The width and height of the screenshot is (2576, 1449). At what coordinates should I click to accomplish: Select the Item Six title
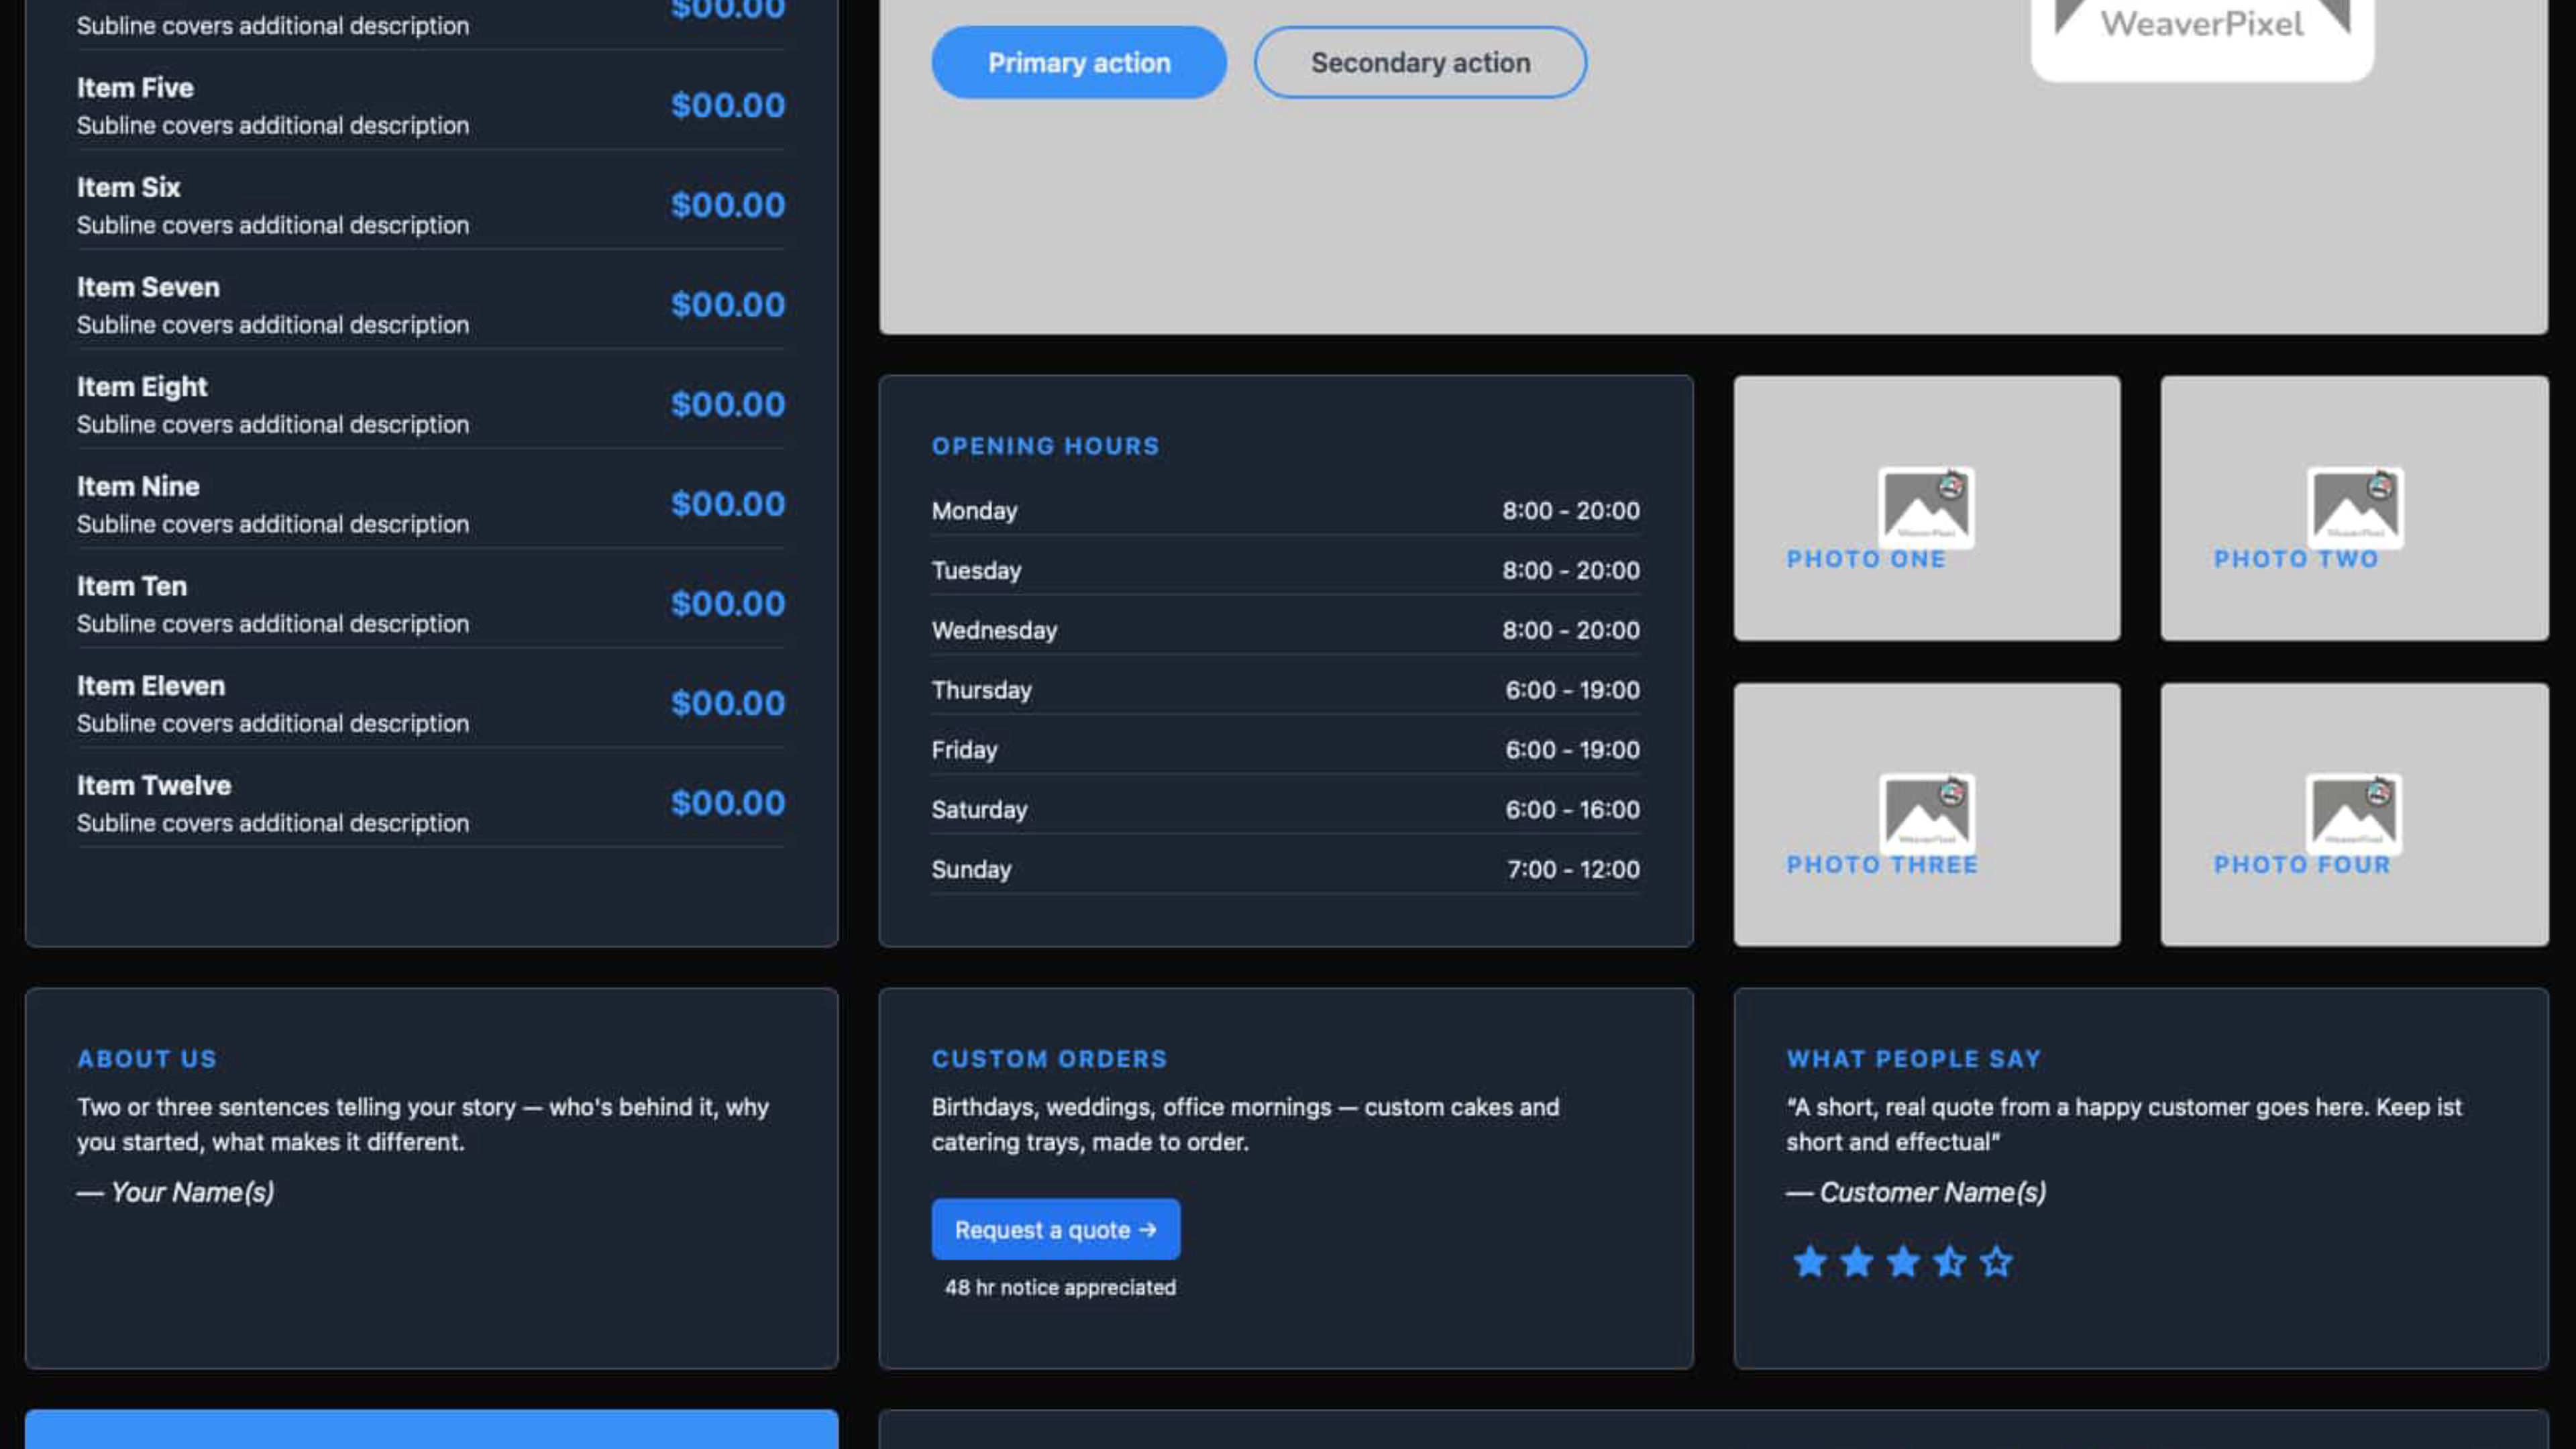[x=128, y=187]
